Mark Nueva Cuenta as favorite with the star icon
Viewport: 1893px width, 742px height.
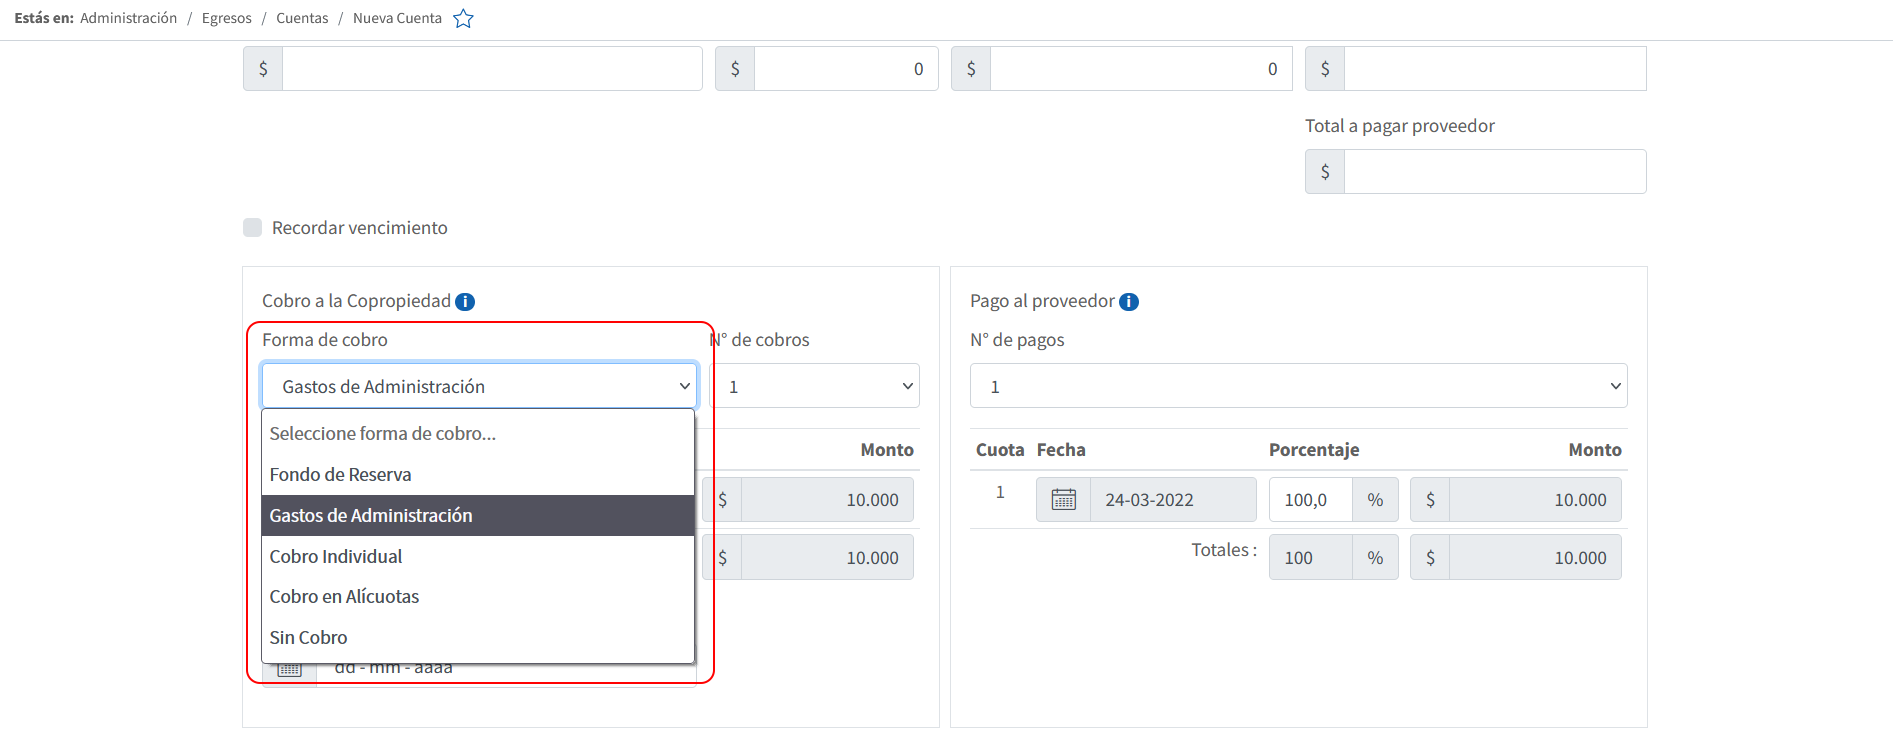point(463,18)
